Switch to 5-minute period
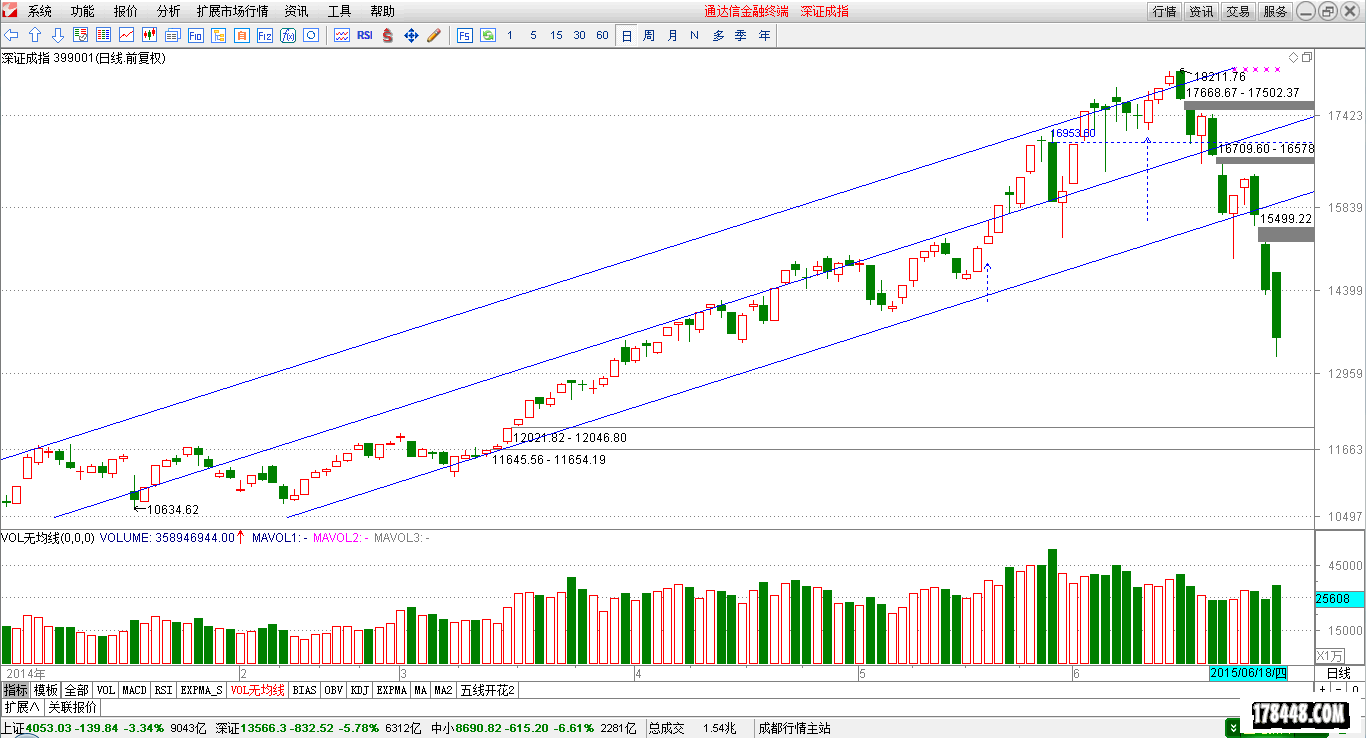This screenshot has width=1366, height=738. (x=533, y=35)
